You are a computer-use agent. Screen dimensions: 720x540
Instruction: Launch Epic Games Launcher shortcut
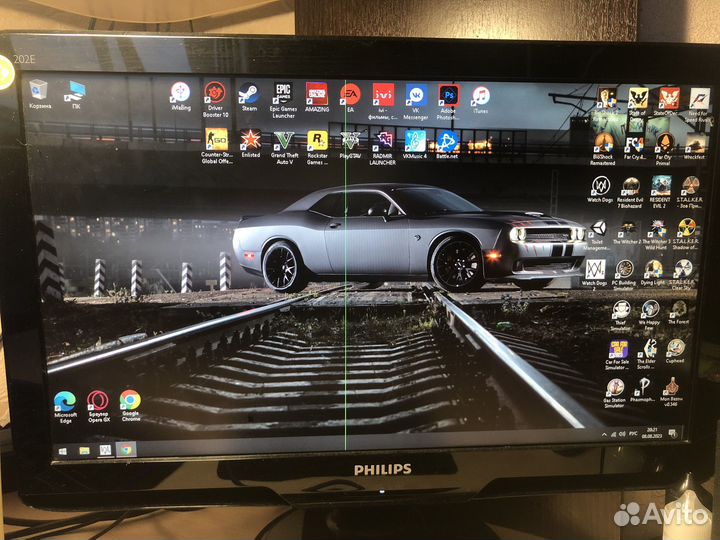click(x=283, y=93)
